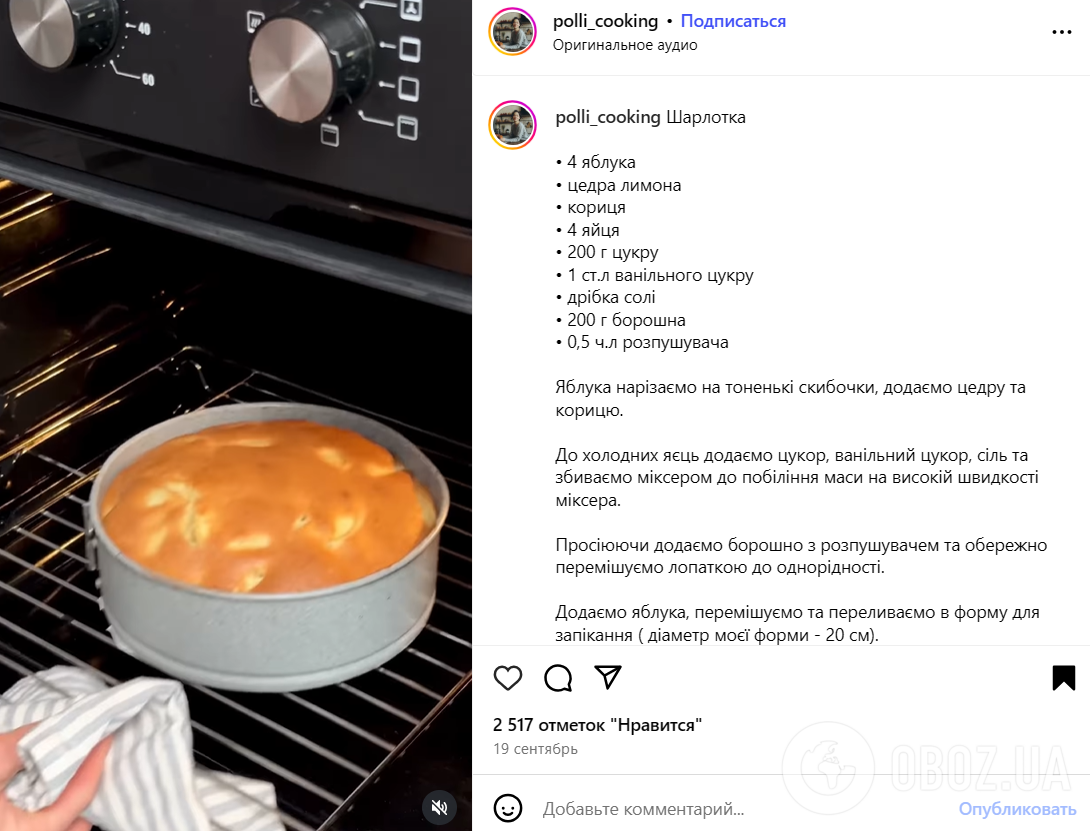
Task: Open comments via speech bubble icon
Action: pos(558,677)
